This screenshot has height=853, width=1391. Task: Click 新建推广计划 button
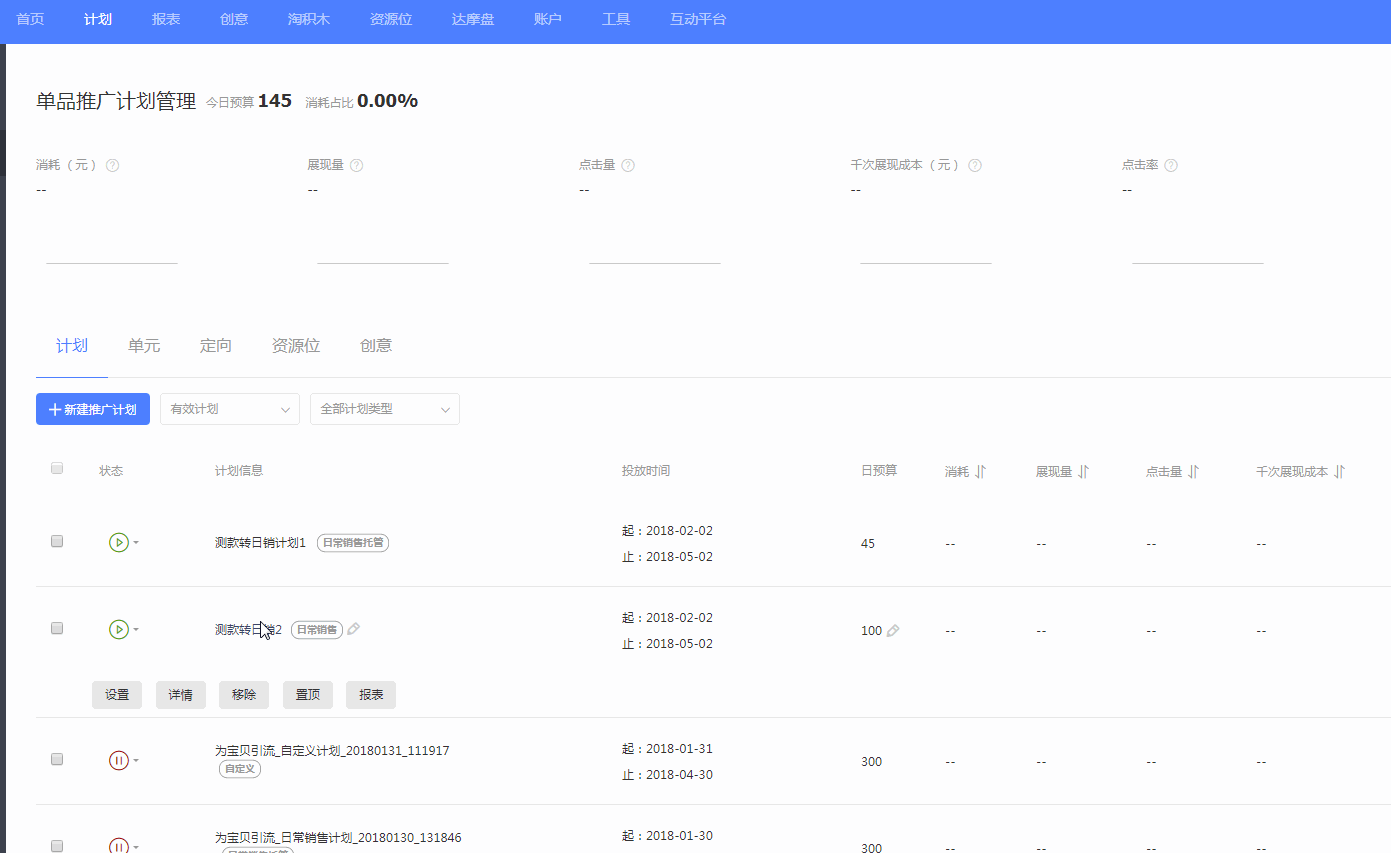pos(93,409)
